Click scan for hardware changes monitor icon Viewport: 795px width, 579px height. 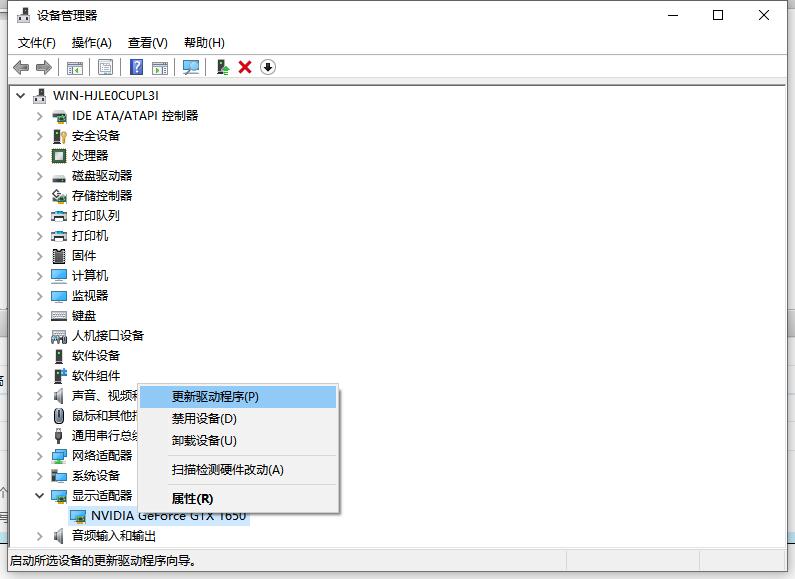click(x=191, y=67)
